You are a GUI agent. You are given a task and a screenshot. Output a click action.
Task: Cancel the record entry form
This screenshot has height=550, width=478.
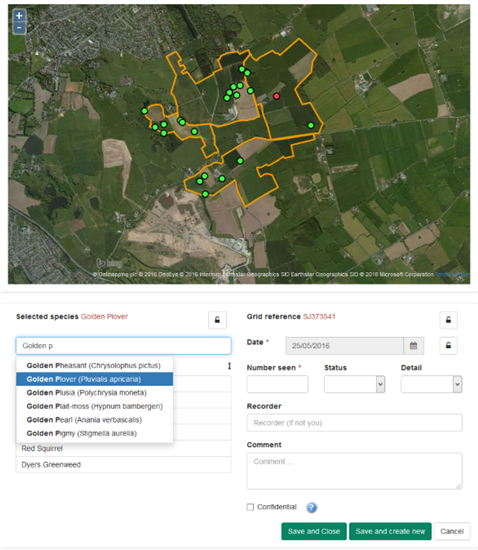(x=452, y=531)
